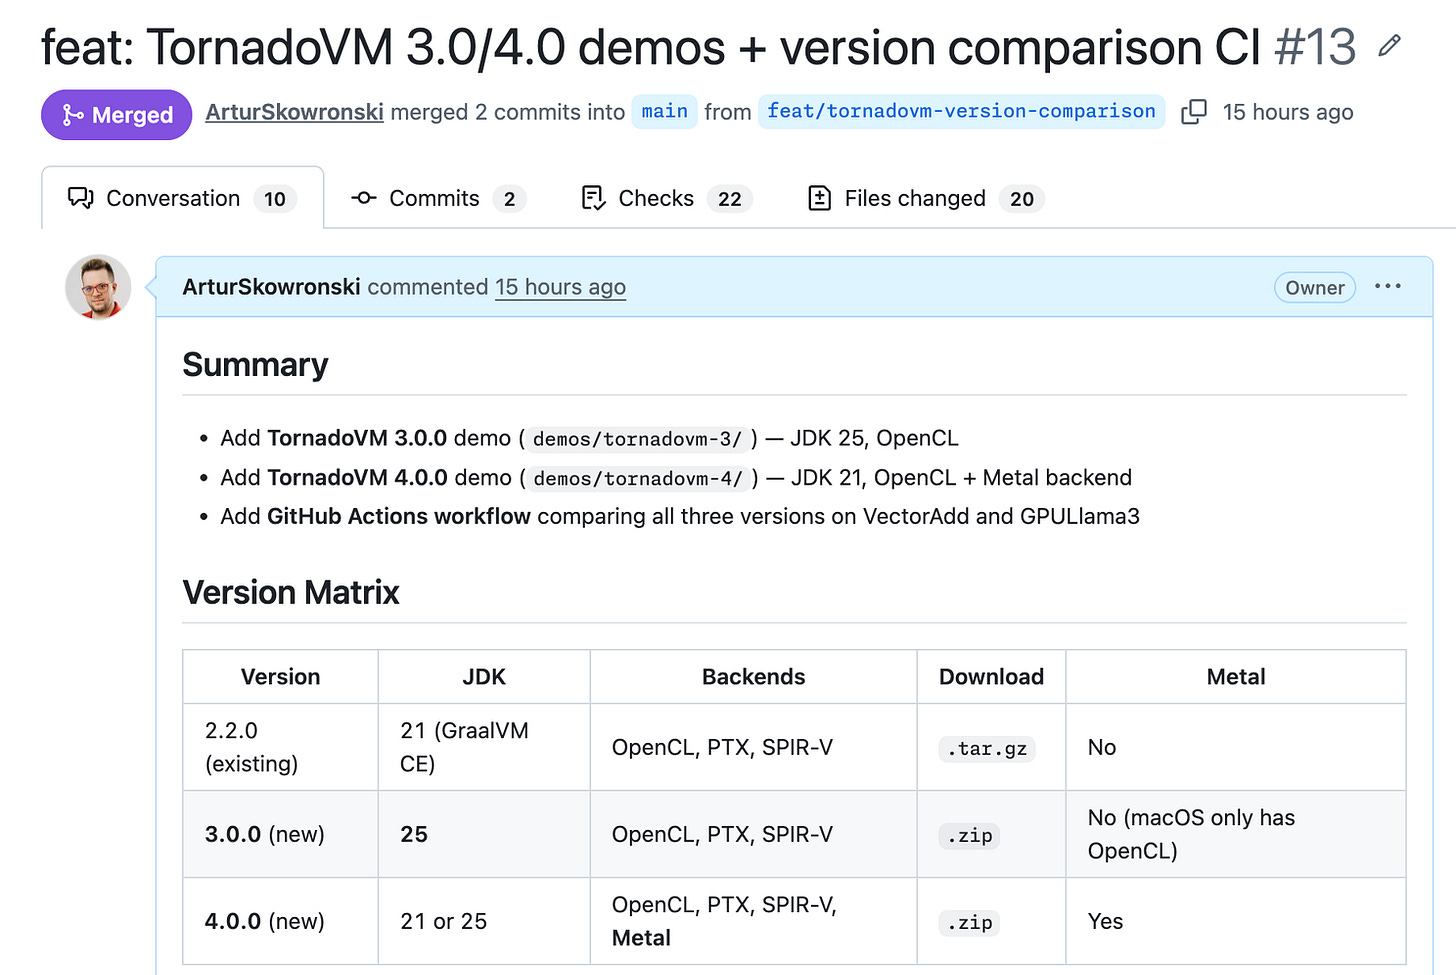This screenshot has height=975, width=1456.
Task: Click the demos/tornadovm-4/ code path
Action: [638, 479]
